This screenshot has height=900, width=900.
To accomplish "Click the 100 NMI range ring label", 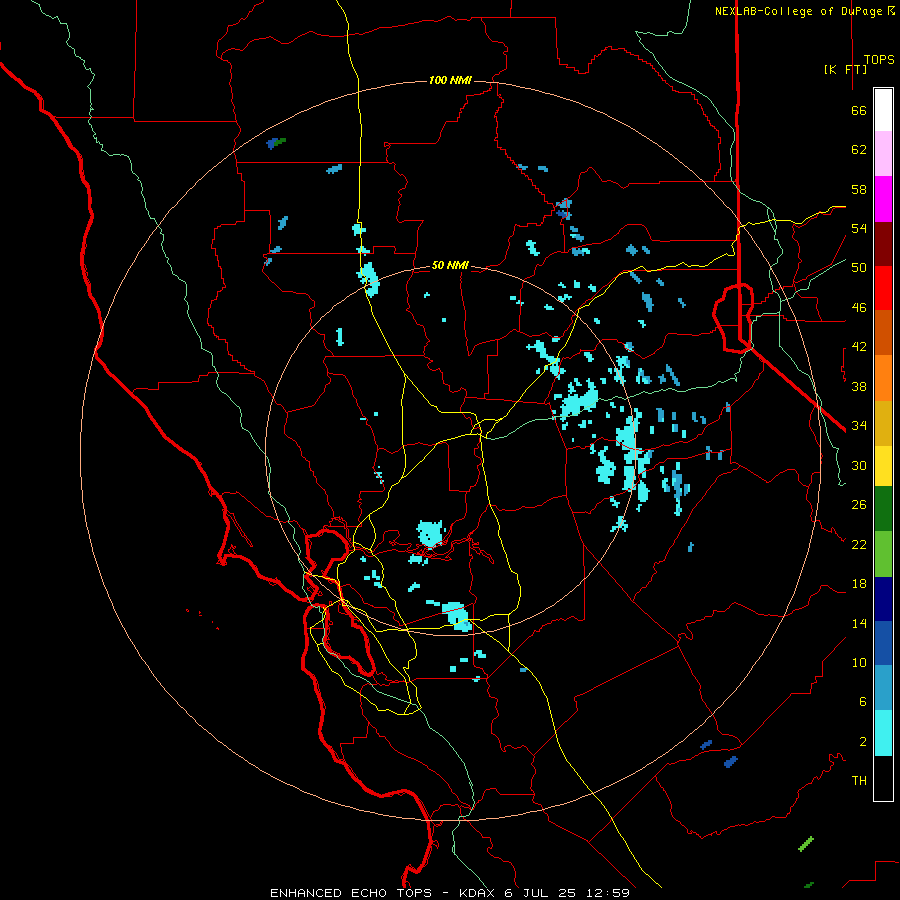I will click(450, 80).
